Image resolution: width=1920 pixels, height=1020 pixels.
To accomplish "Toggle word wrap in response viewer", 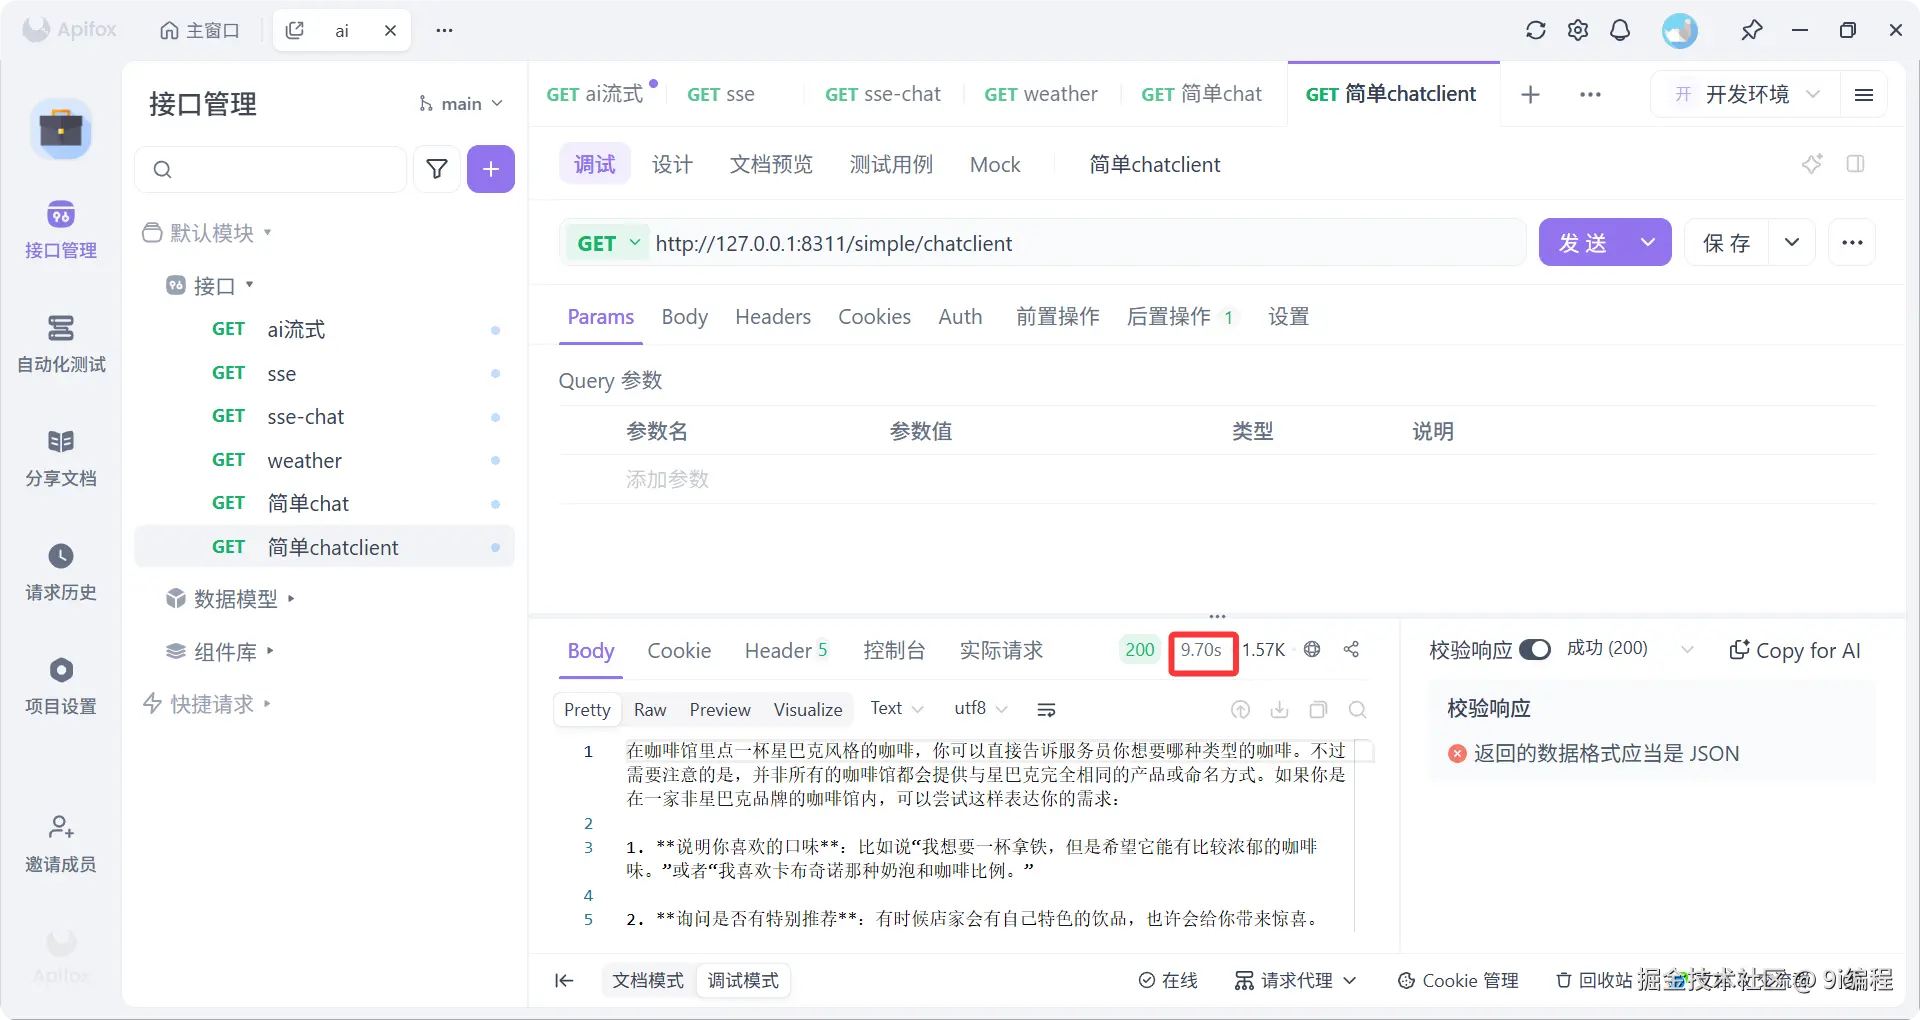I will pyautogui.click(x=1046, y=709).
